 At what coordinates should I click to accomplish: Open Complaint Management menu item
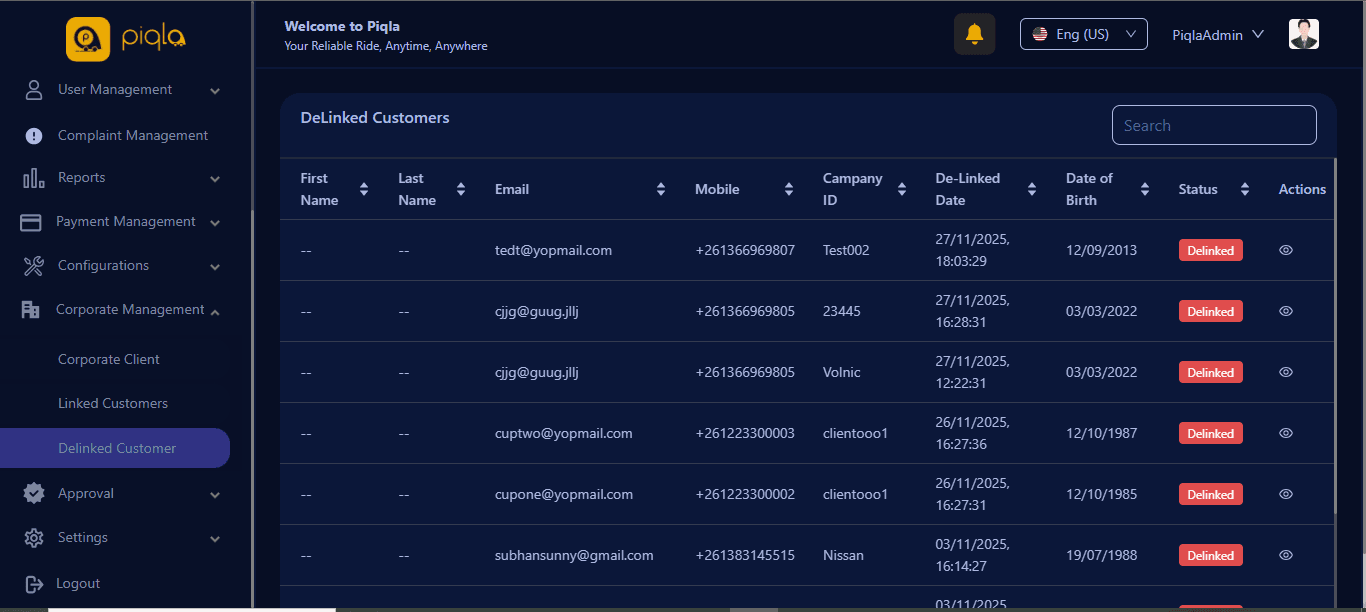point(133,136)
